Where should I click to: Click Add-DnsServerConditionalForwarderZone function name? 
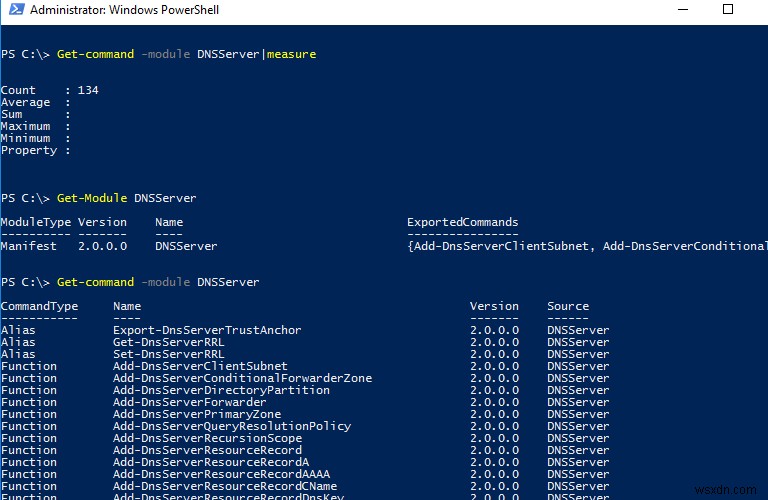pyautogui.click(x=242, y=379)
